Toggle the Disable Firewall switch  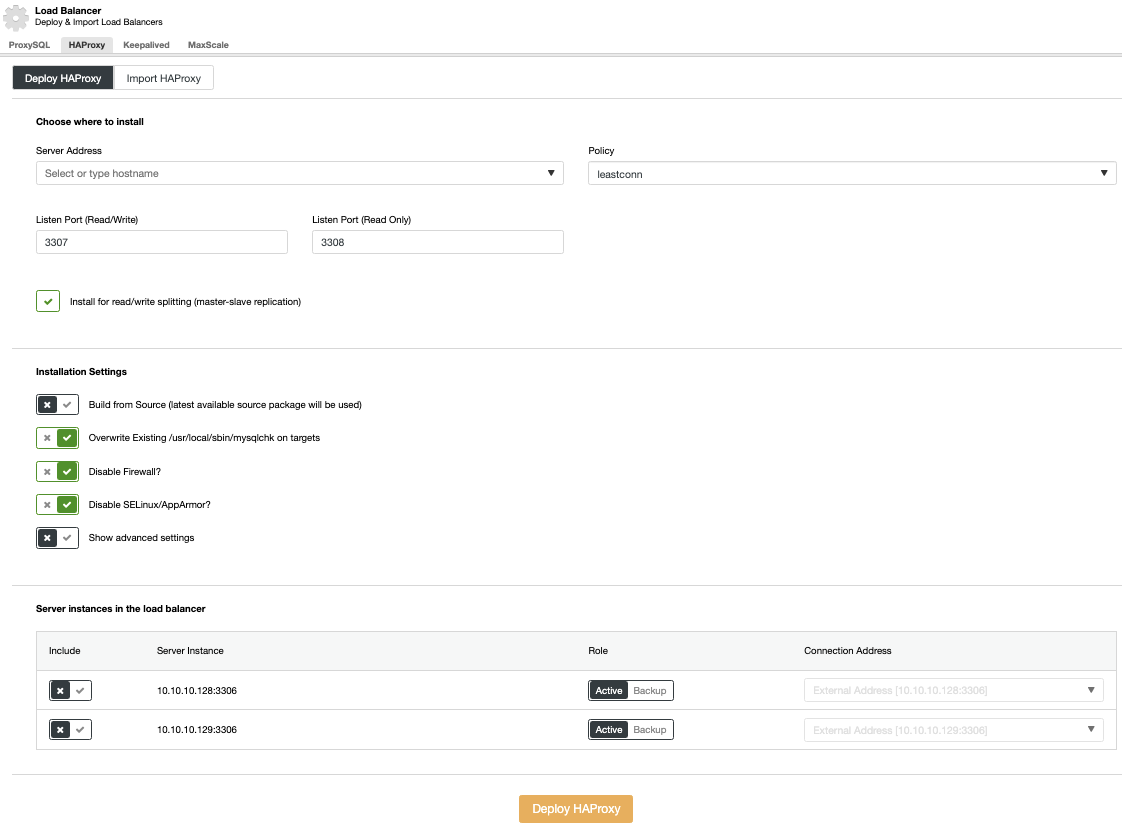(57, 471)
